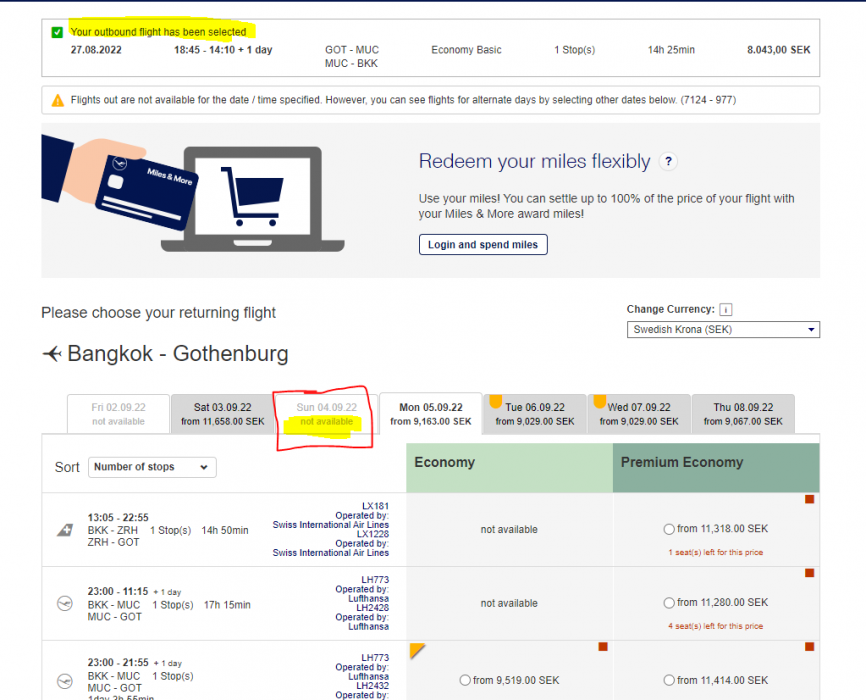This screenshot has height=700, width=866.
Task: Switch to the Sat 03.09.22 date tab
Action: coord(222,414)
